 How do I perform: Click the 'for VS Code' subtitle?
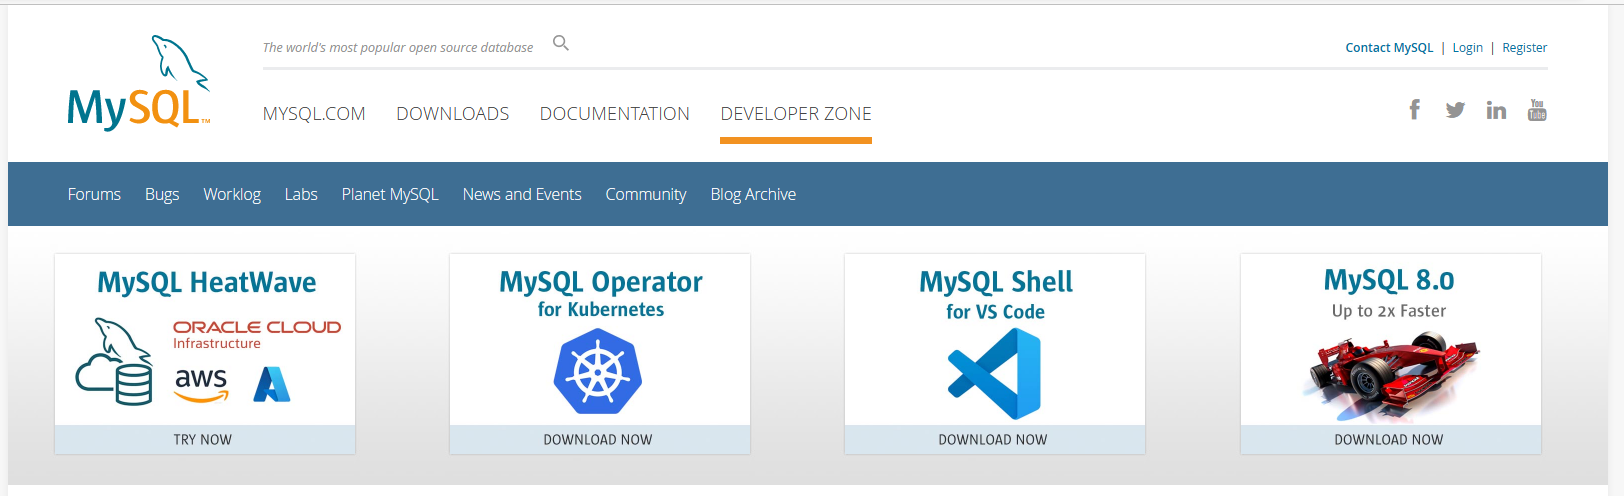pyautogui.click(x=995, y=312)
